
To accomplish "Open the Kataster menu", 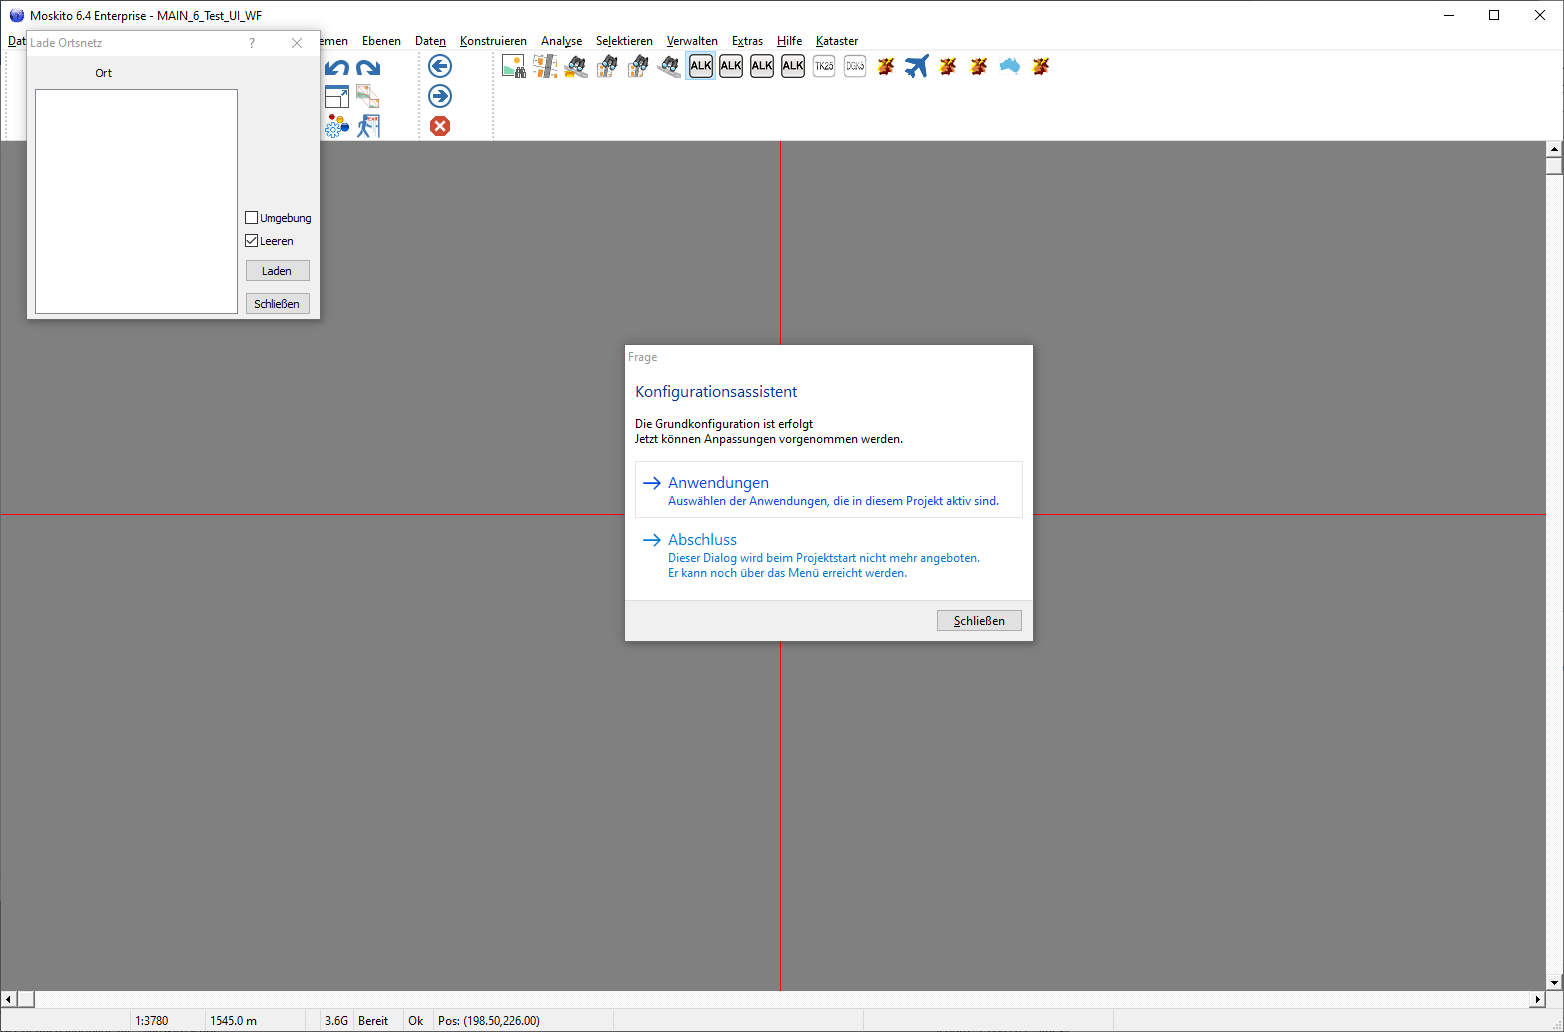I will click(837, 41).
